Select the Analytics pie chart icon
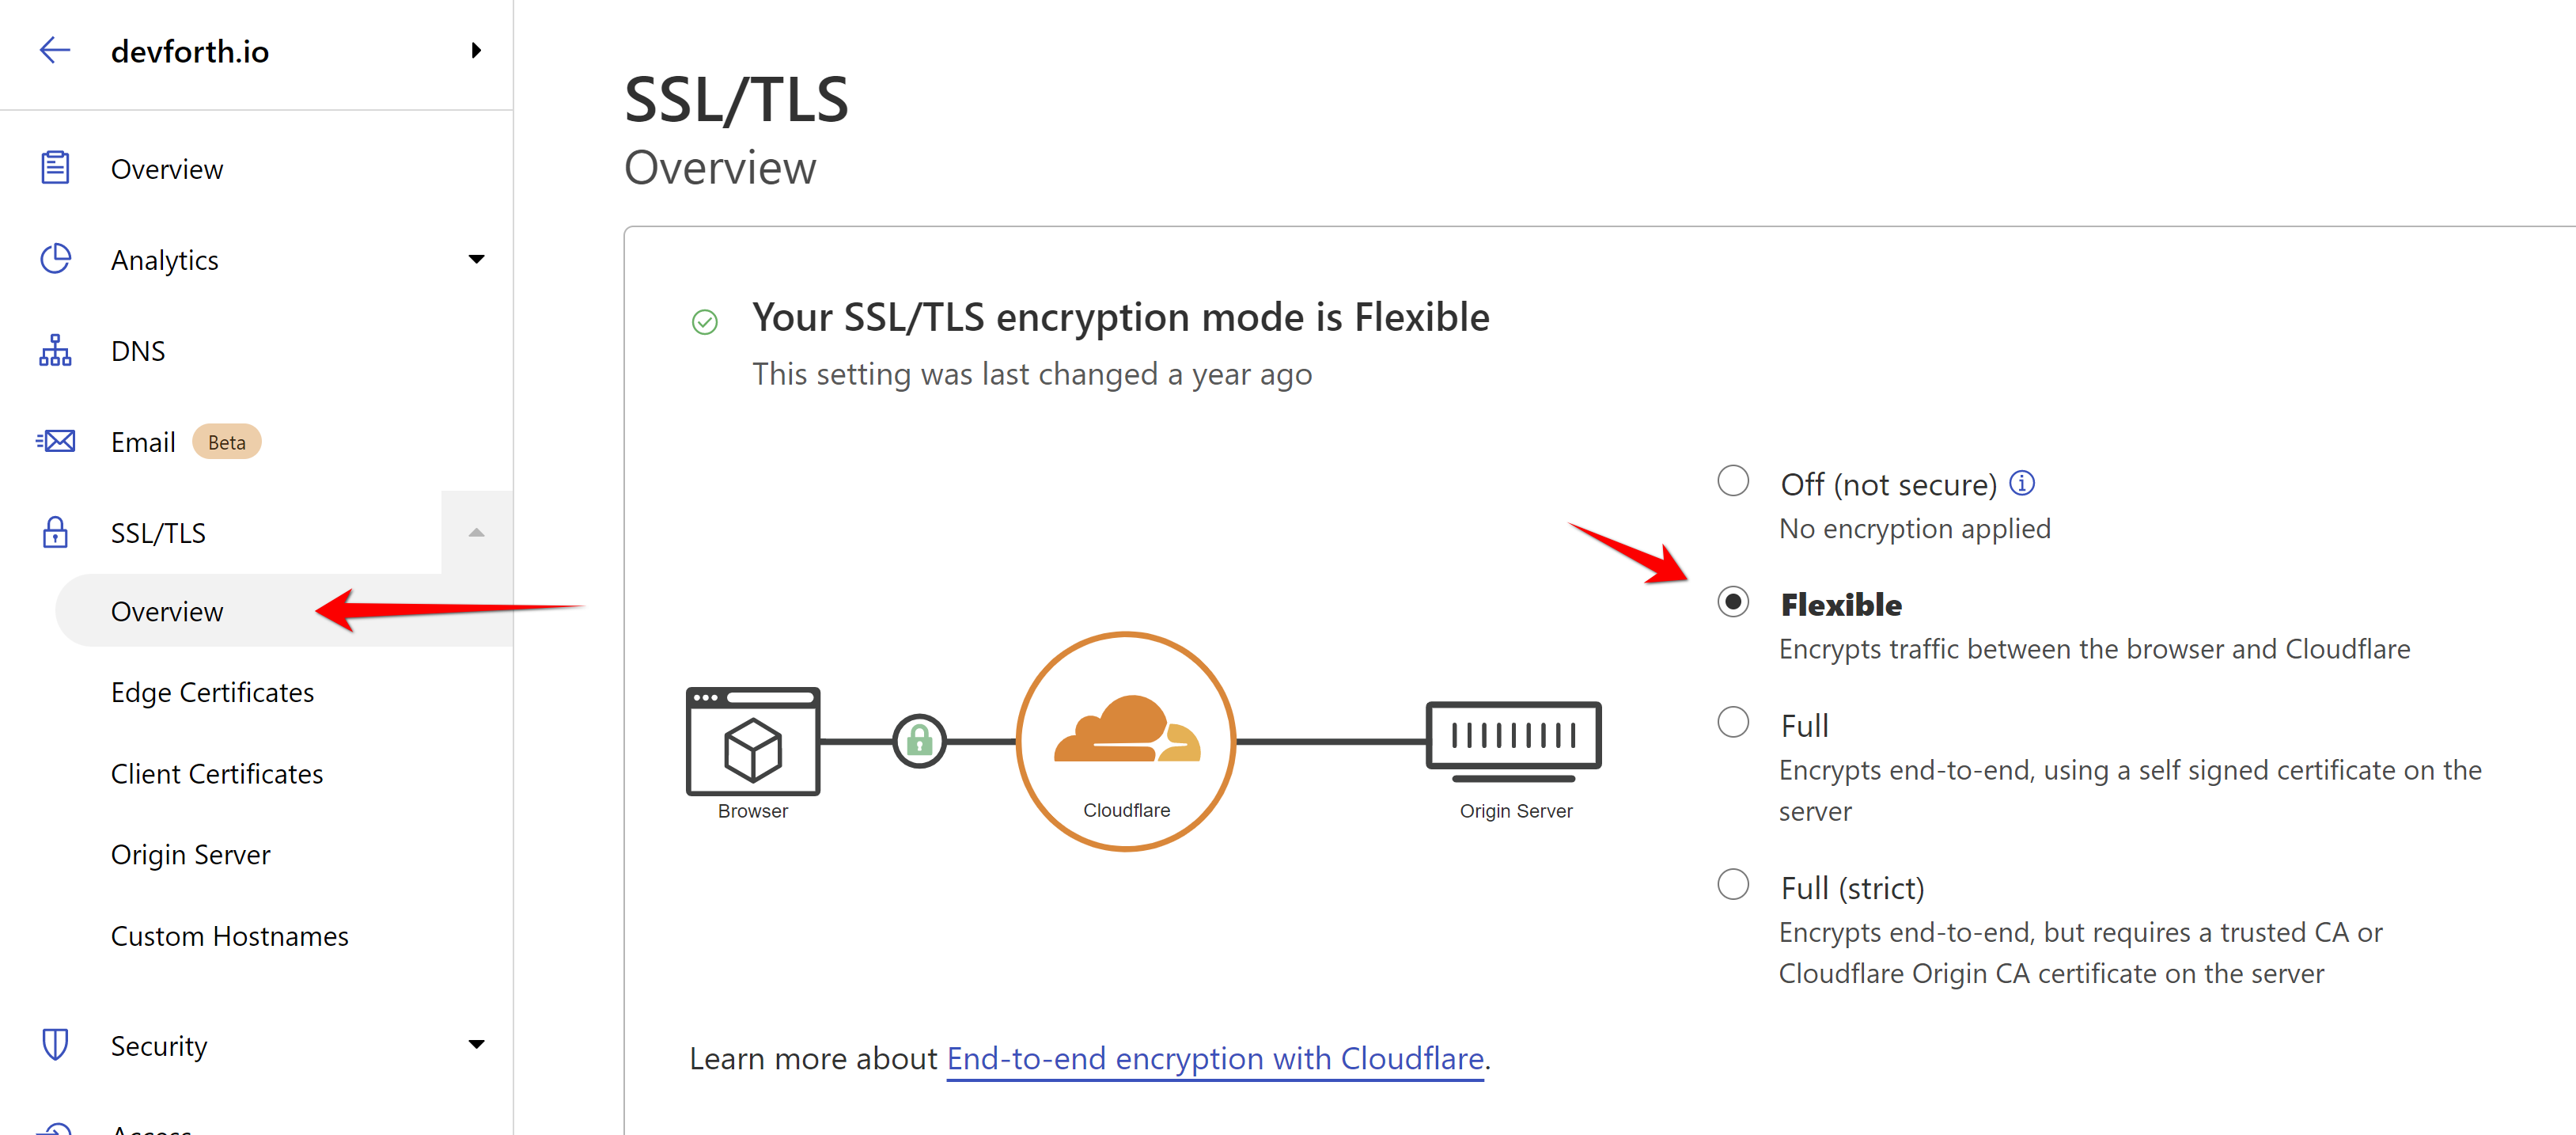Viewport: 2576px width, 1135px height. pyautogui.click(x=55, y=258)
